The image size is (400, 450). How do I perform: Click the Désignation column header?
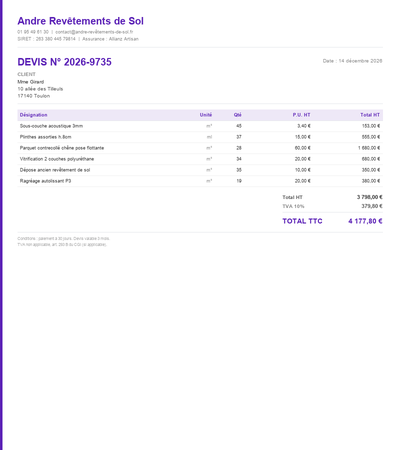click(x=33, y=115)
